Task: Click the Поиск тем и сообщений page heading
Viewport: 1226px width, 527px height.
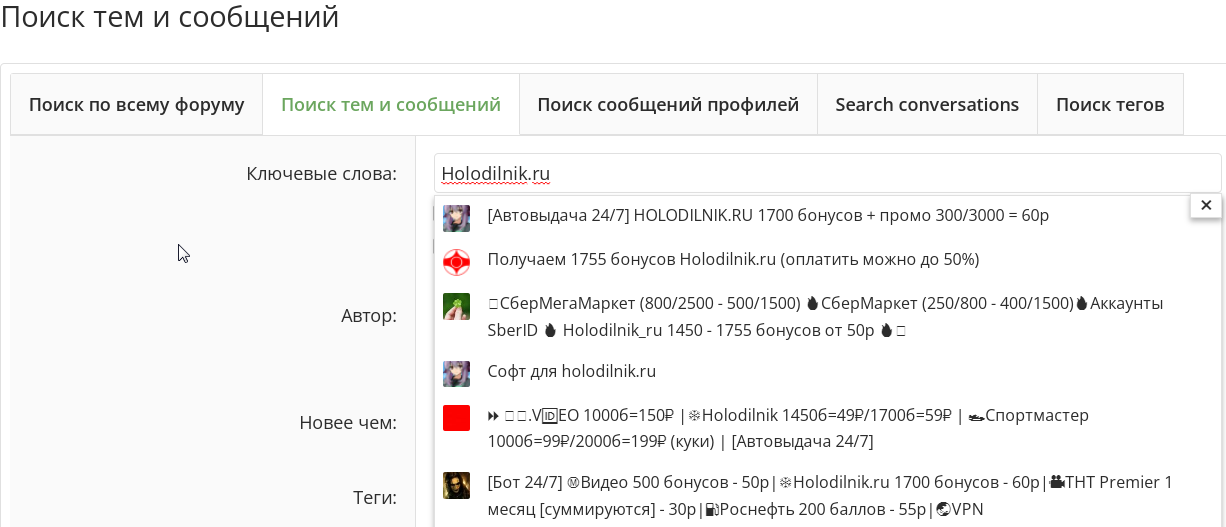Action: pyautogui.click(x=170, y=16)
